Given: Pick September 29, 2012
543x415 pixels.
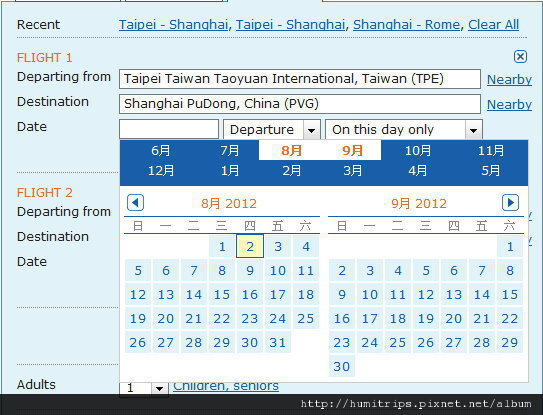Looking at the screenshot, I should pyautogui.click(x=510, y=343).
